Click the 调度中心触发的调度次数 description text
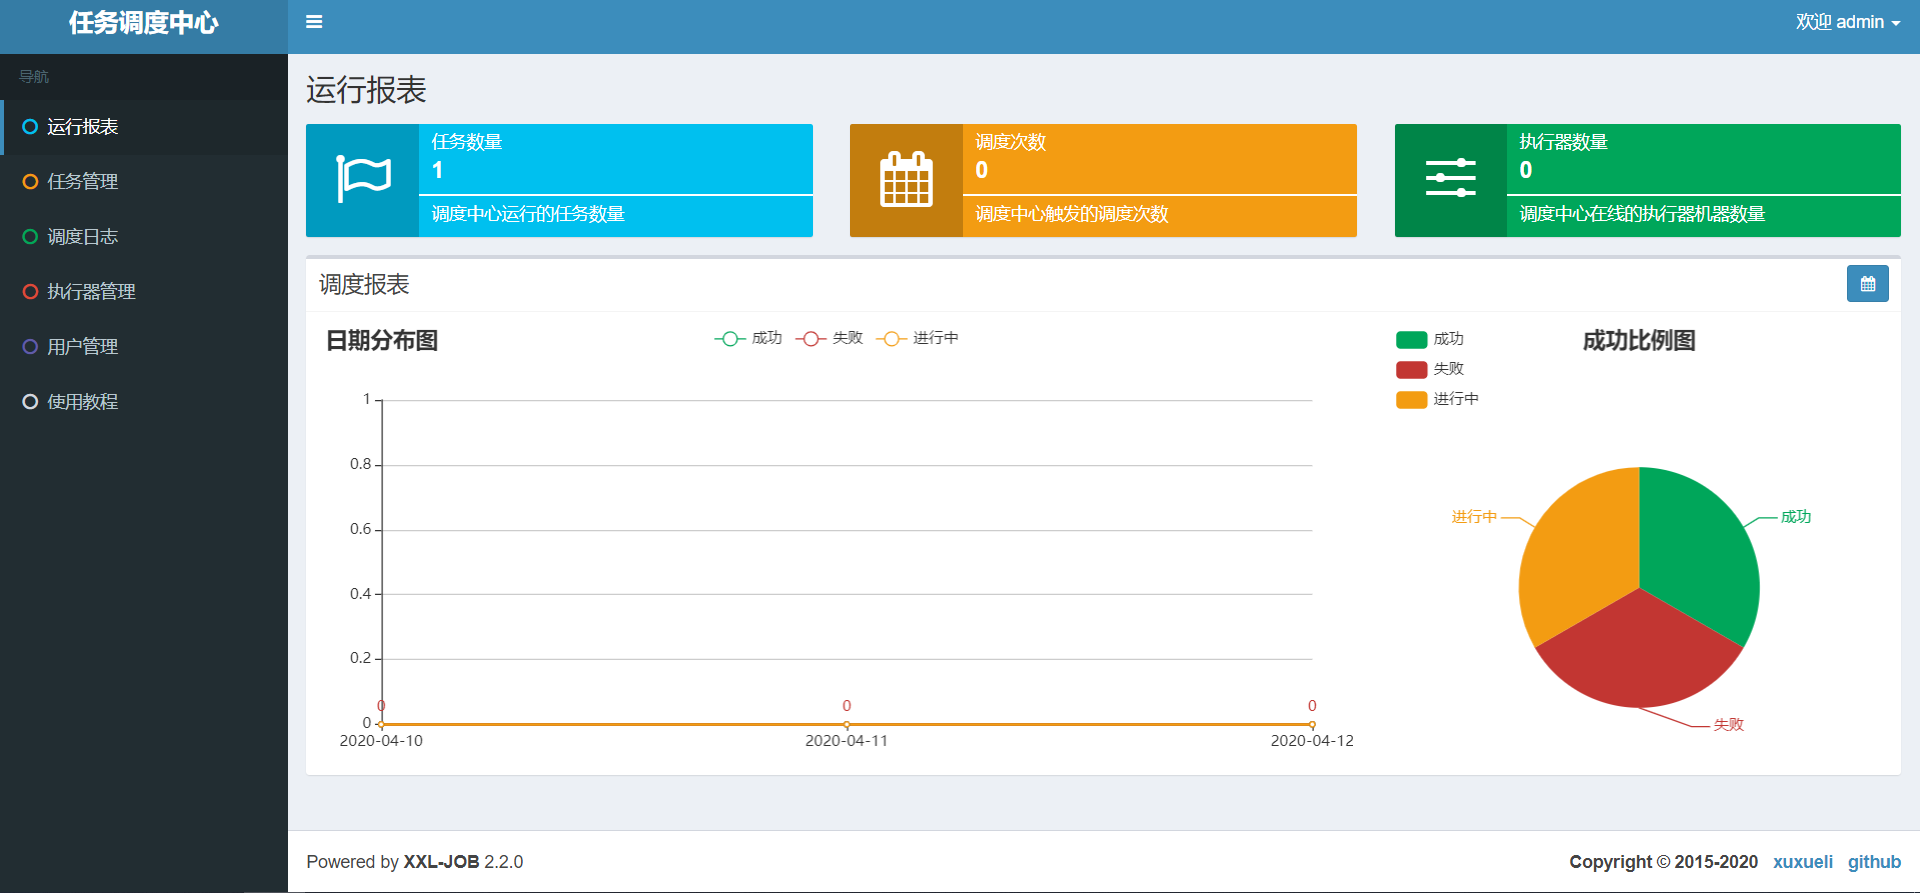The height and width of the screenshot is (893, 1920). [1072, 214]
